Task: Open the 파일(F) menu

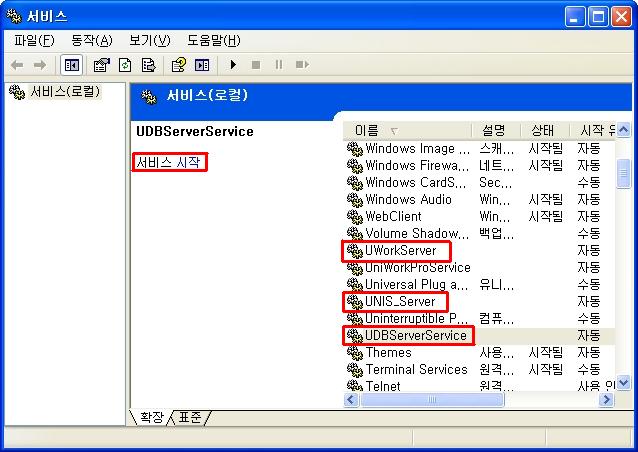Action: [x=34, y=40]
